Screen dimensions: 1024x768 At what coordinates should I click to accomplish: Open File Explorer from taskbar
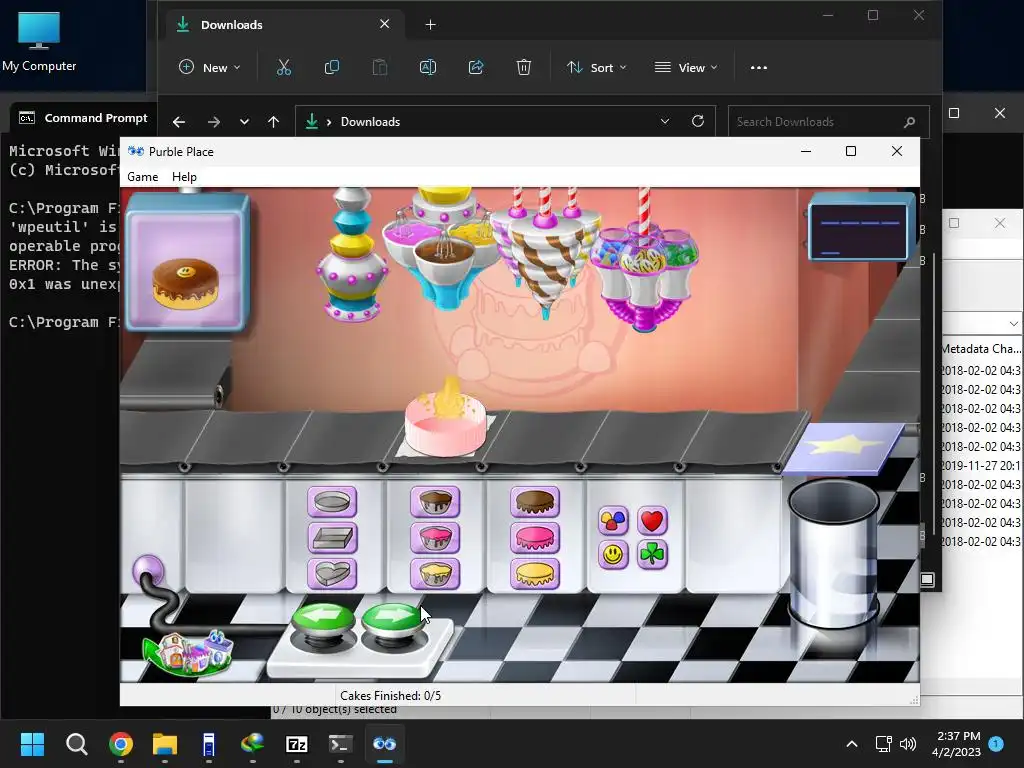click(x=165, y=744)
